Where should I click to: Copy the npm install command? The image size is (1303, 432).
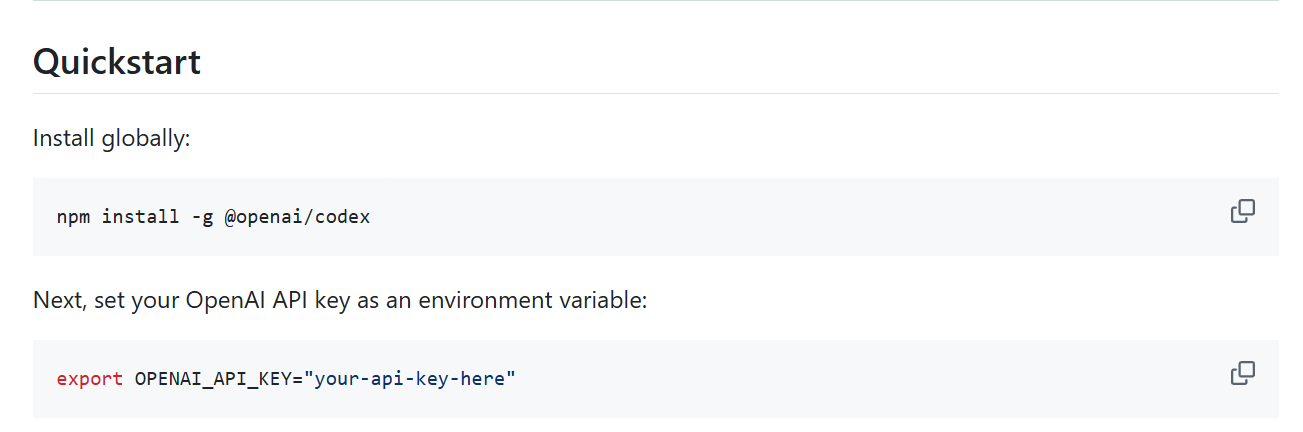click(x=1242, y=211)
